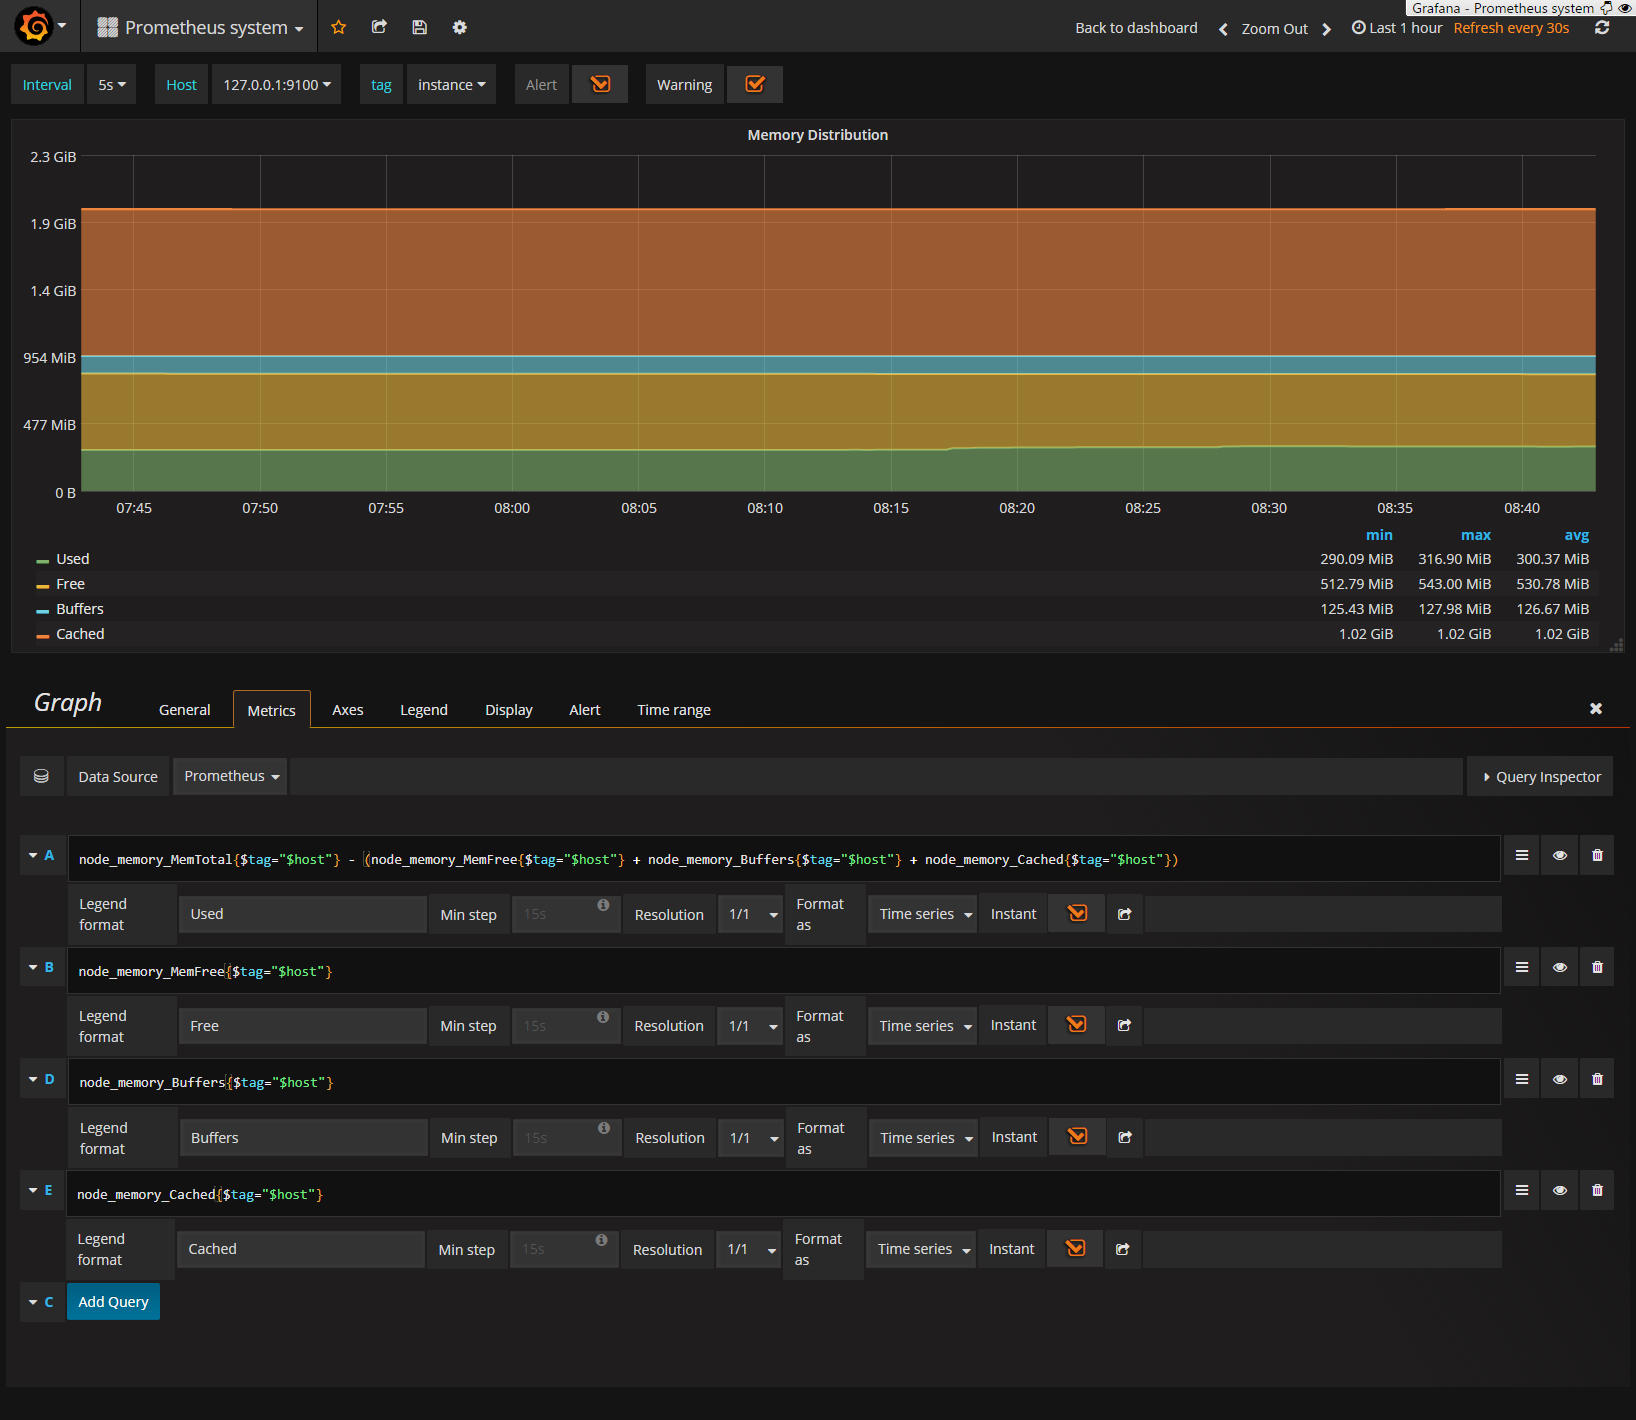Click link-to-Prometheus icon for query B
This screenshot has height=1420, width=1636.
1124,1025
